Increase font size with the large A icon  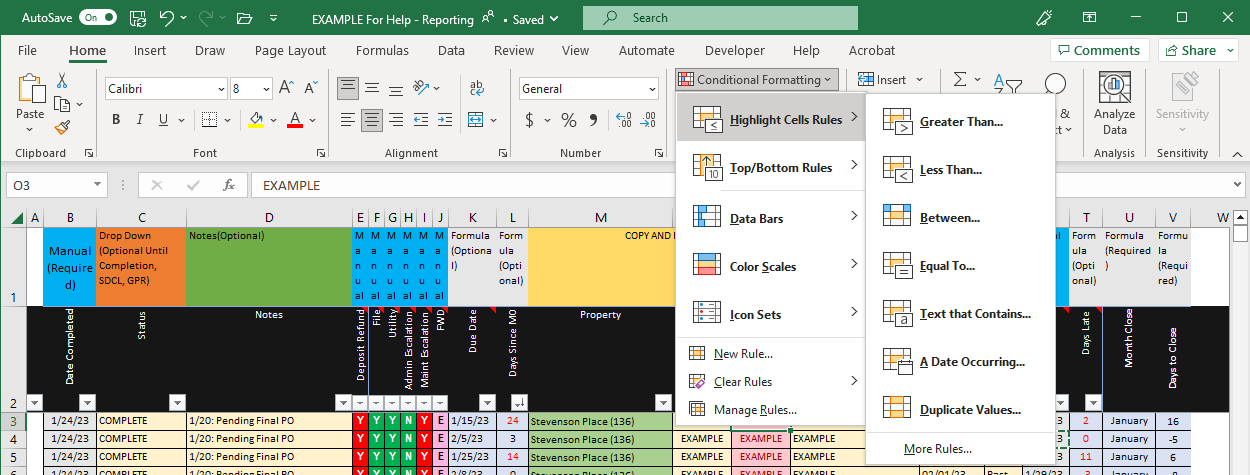point(285,89)
